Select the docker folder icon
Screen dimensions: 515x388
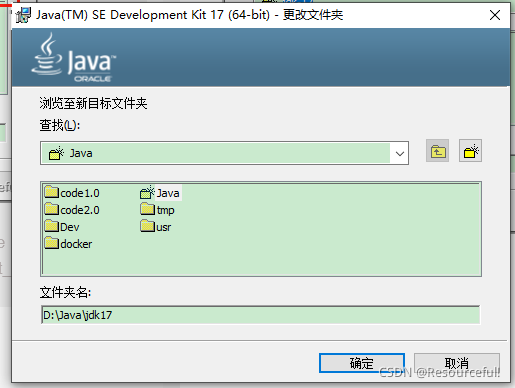pos(51,243)
